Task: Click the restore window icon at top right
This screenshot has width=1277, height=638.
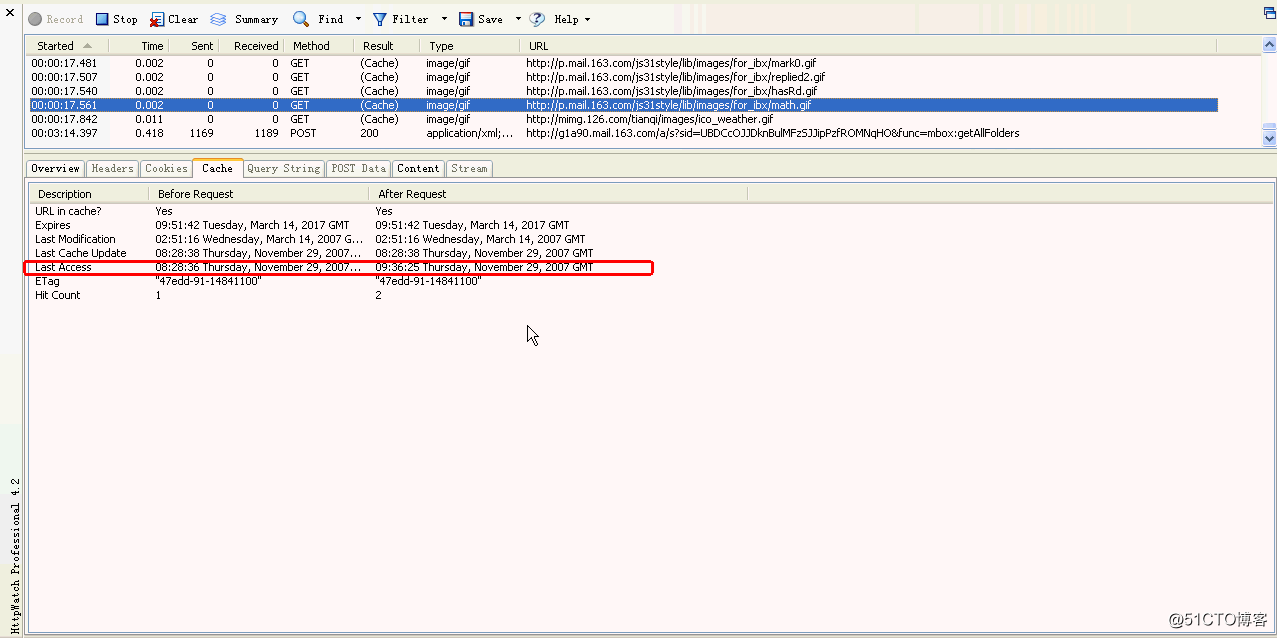Action: tap(1268, 13)
